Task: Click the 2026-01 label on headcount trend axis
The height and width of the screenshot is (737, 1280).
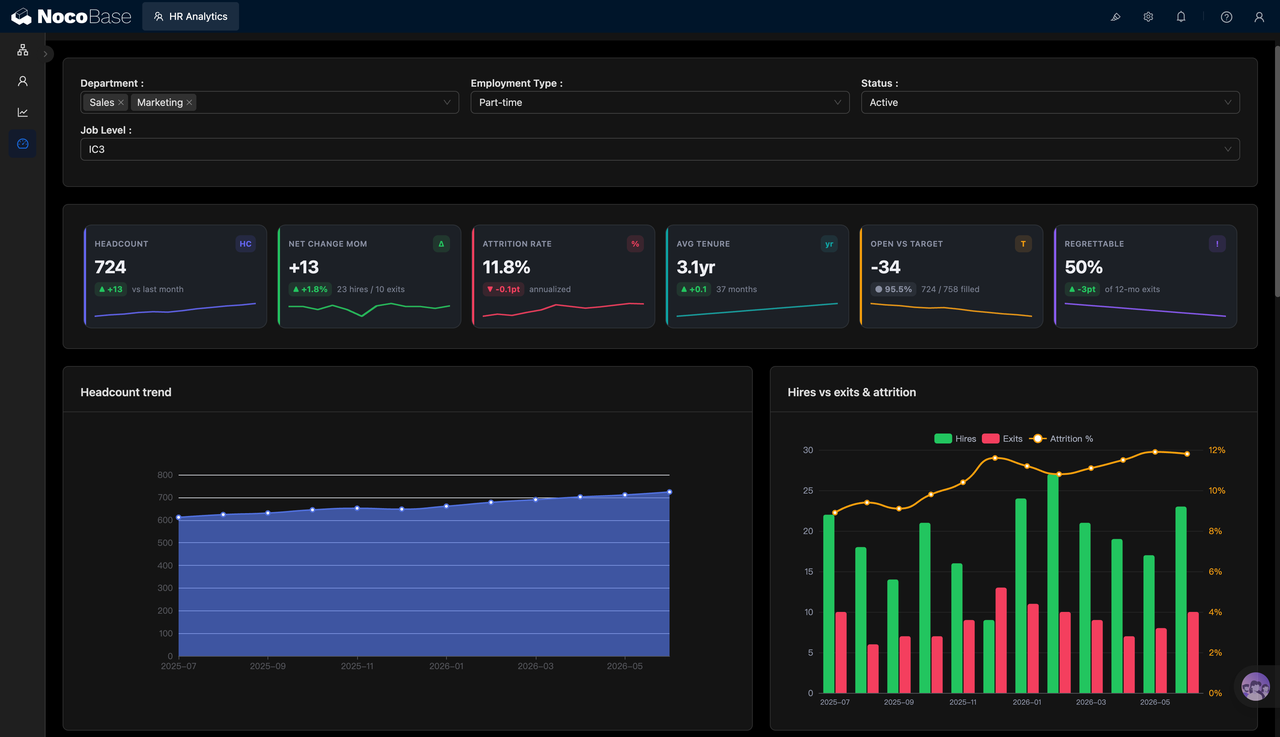Action: 446,666
